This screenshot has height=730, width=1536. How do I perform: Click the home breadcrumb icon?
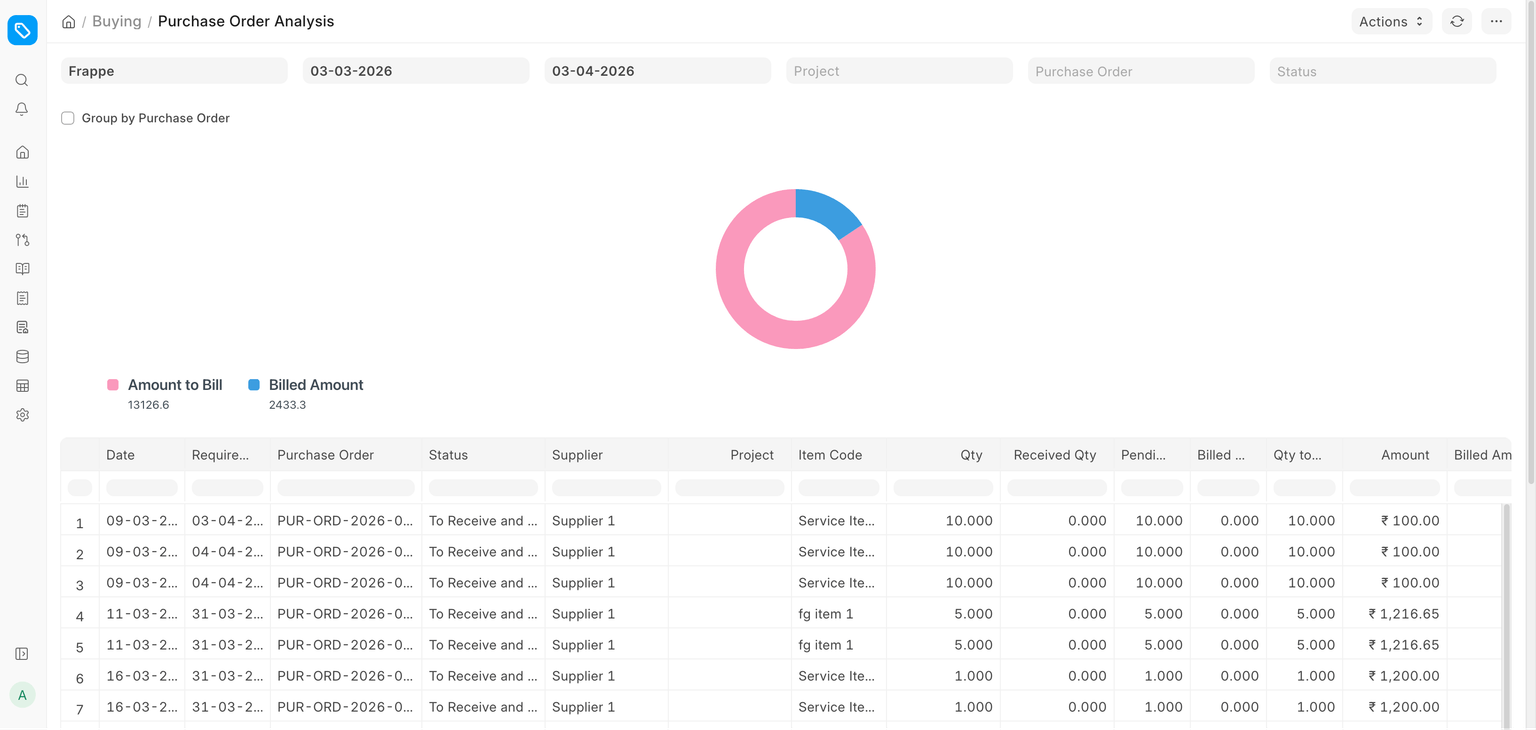(68, 22)
